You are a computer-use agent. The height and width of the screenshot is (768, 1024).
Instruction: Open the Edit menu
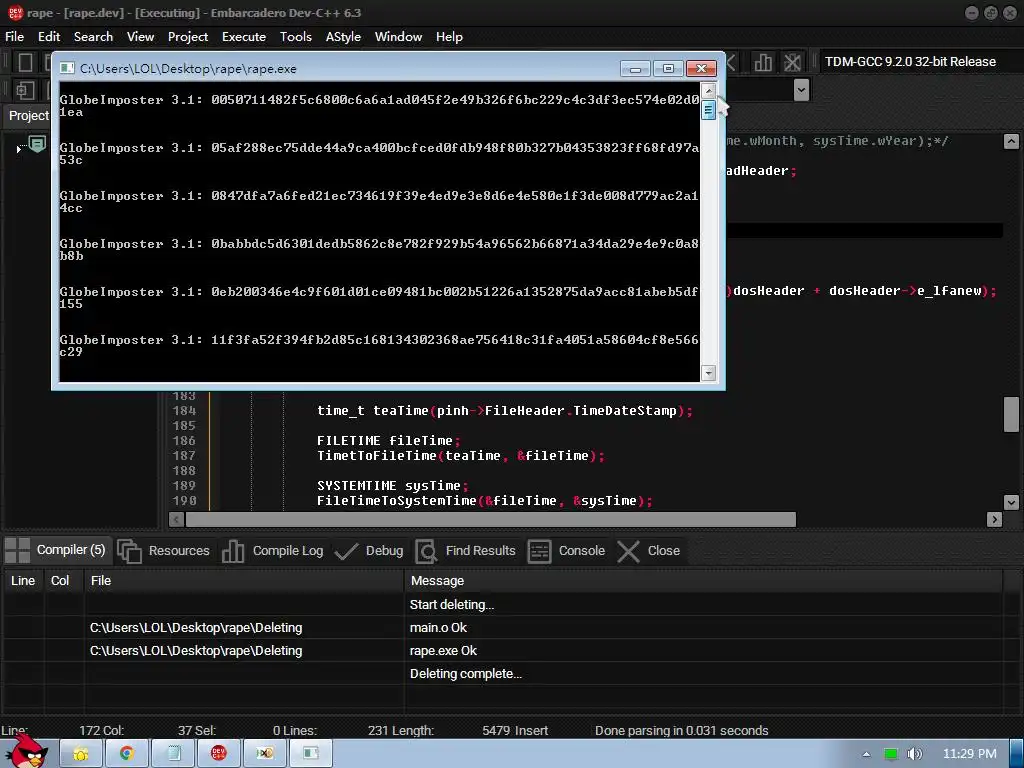point(49,37)
